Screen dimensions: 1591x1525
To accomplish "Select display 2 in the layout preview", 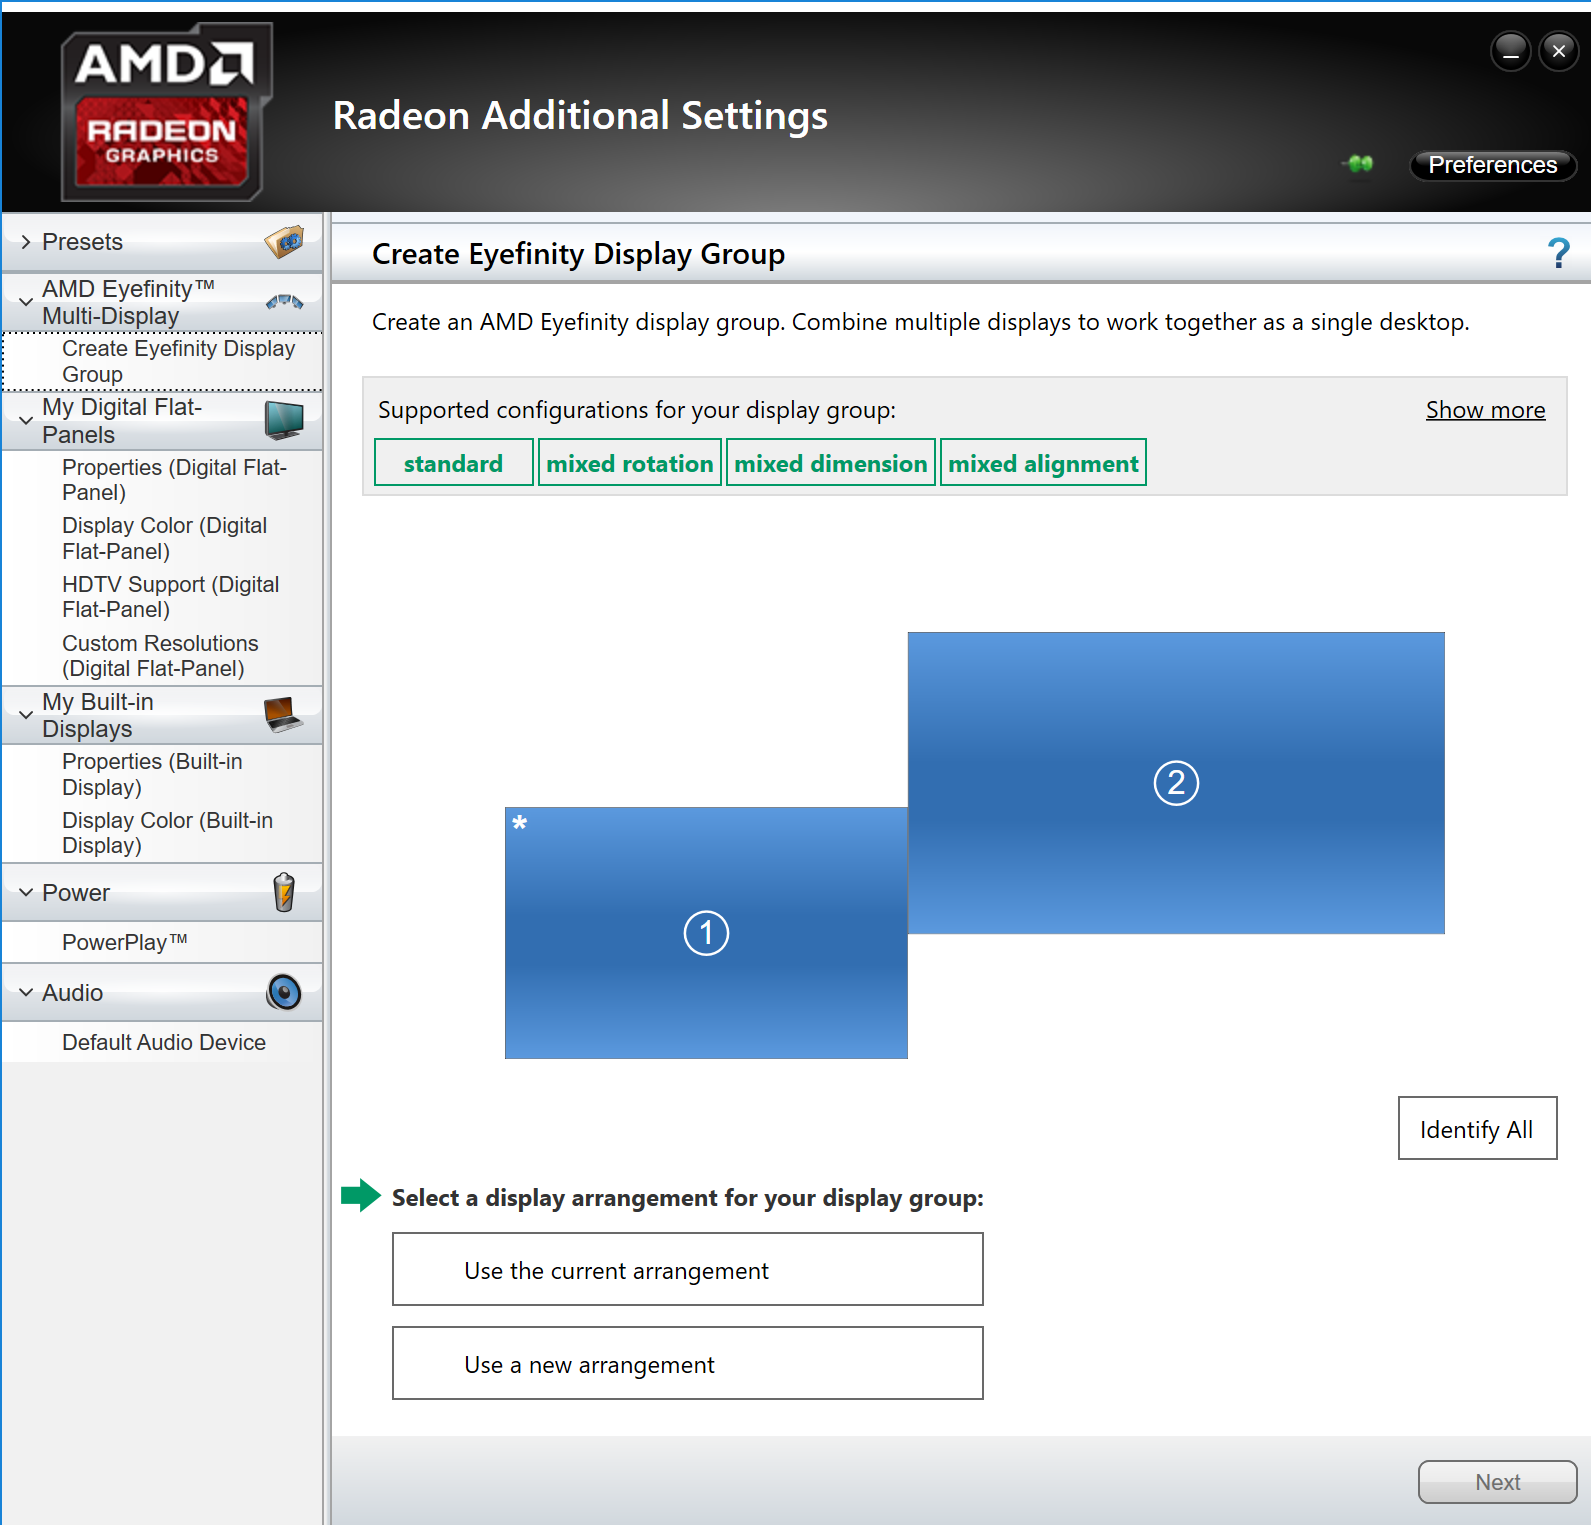I will pos(1176,783).
